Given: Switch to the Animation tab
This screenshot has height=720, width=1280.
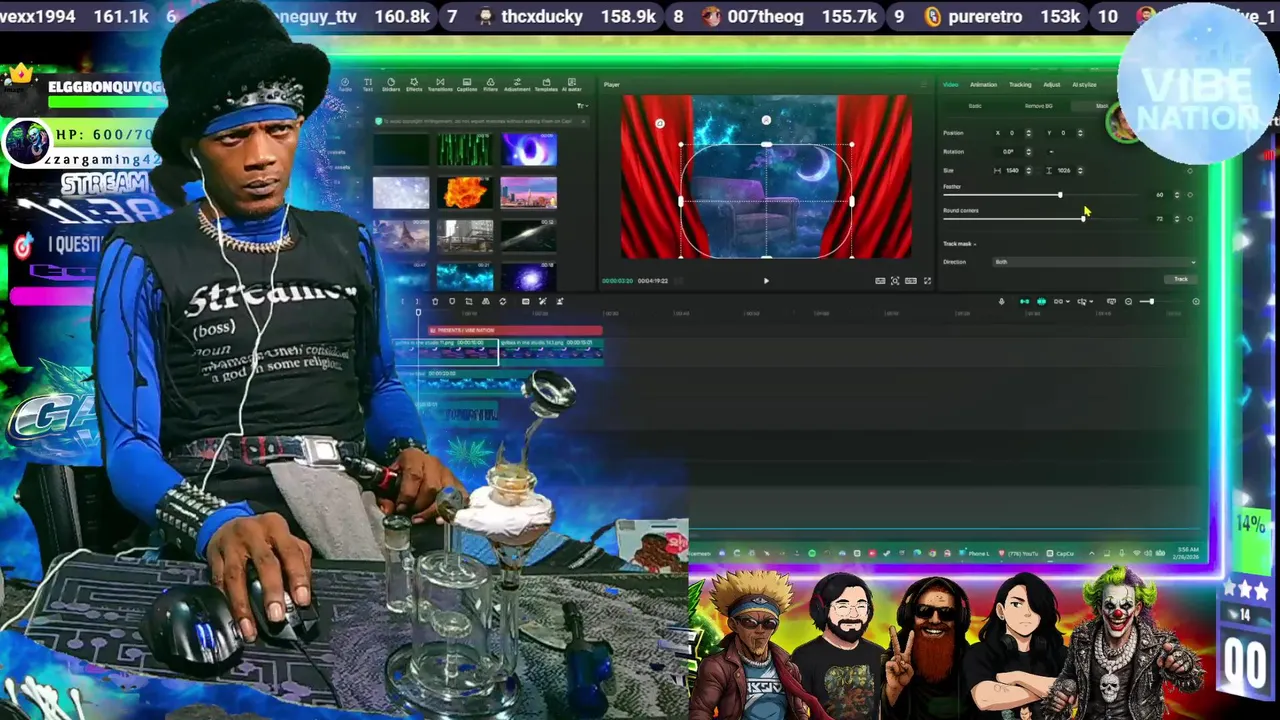Looking at the screenshot, I should click(x=983, y=85).
